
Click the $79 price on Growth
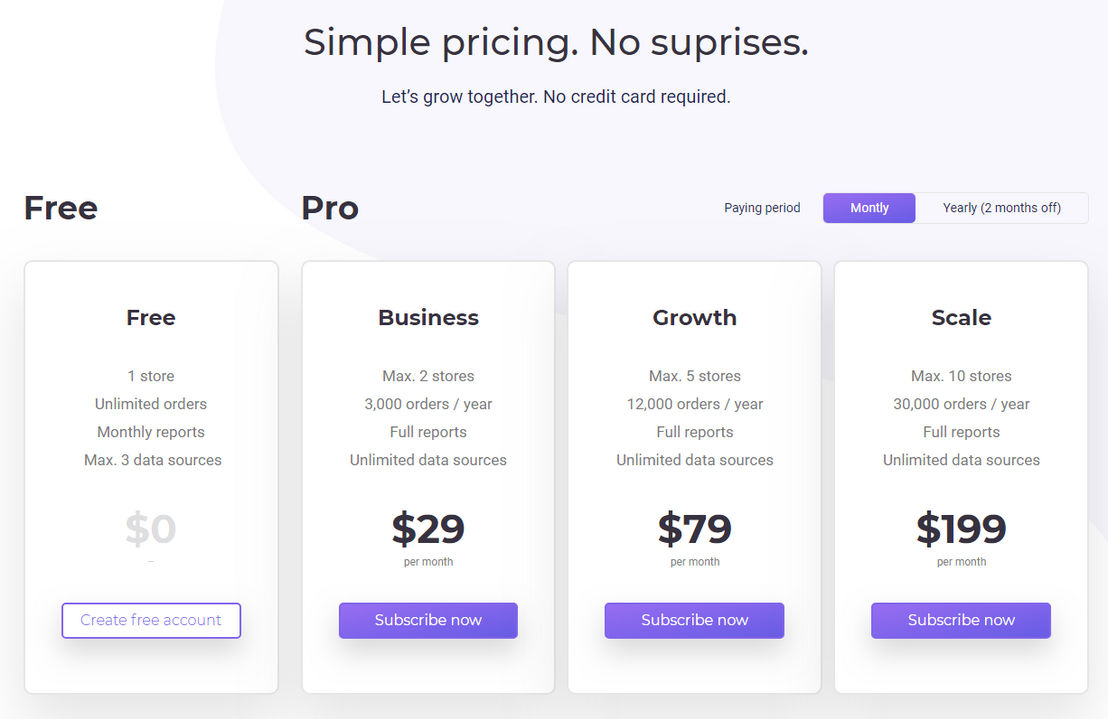point(695,529)
